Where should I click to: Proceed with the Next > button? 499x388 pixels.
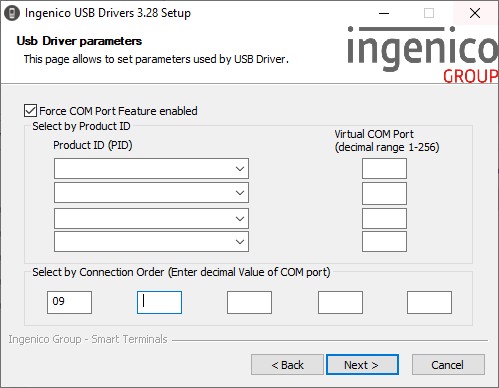pyautogui.click(x=362, y=365)
